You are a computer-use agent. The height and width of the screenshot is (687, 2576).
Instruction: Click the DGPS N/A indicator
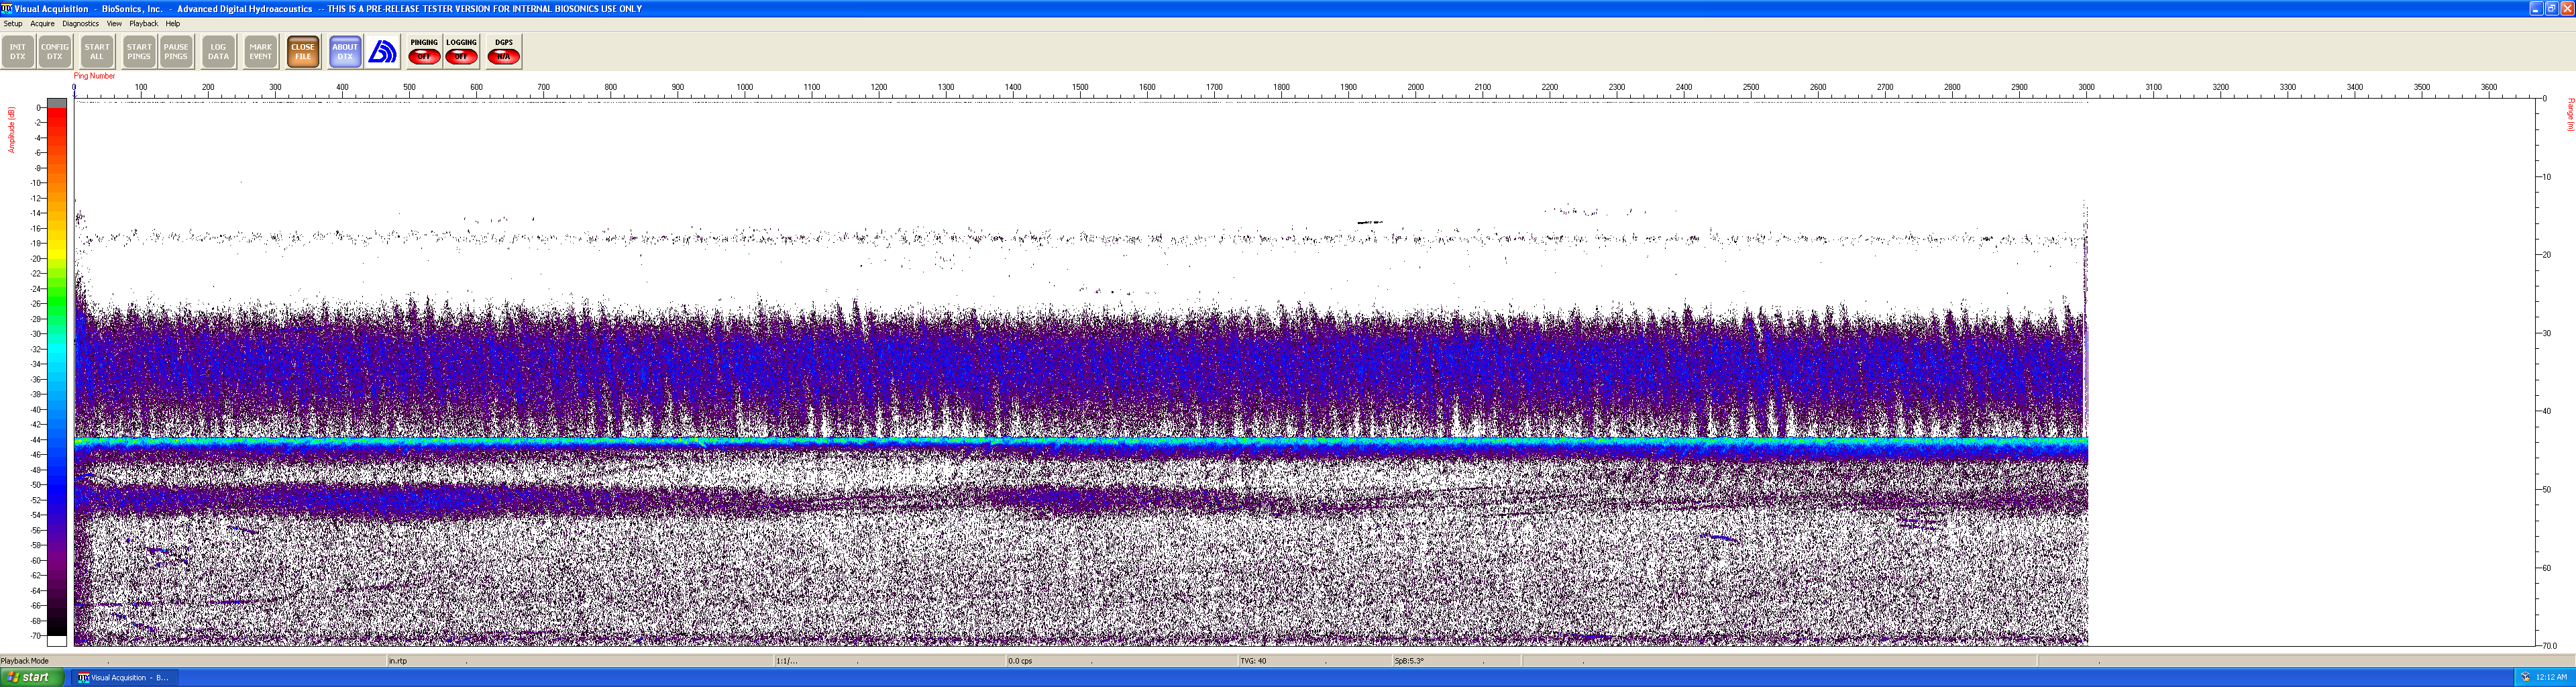point(503,52)
